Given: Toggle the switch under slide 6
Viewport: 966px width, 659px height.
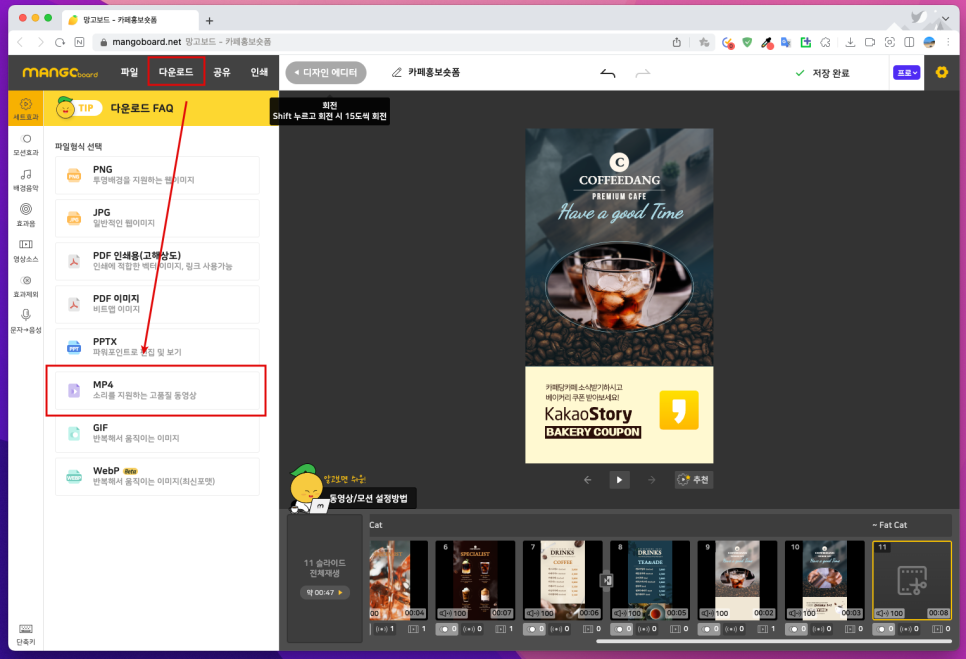Looking at the screenshot, I should (447, 629).
